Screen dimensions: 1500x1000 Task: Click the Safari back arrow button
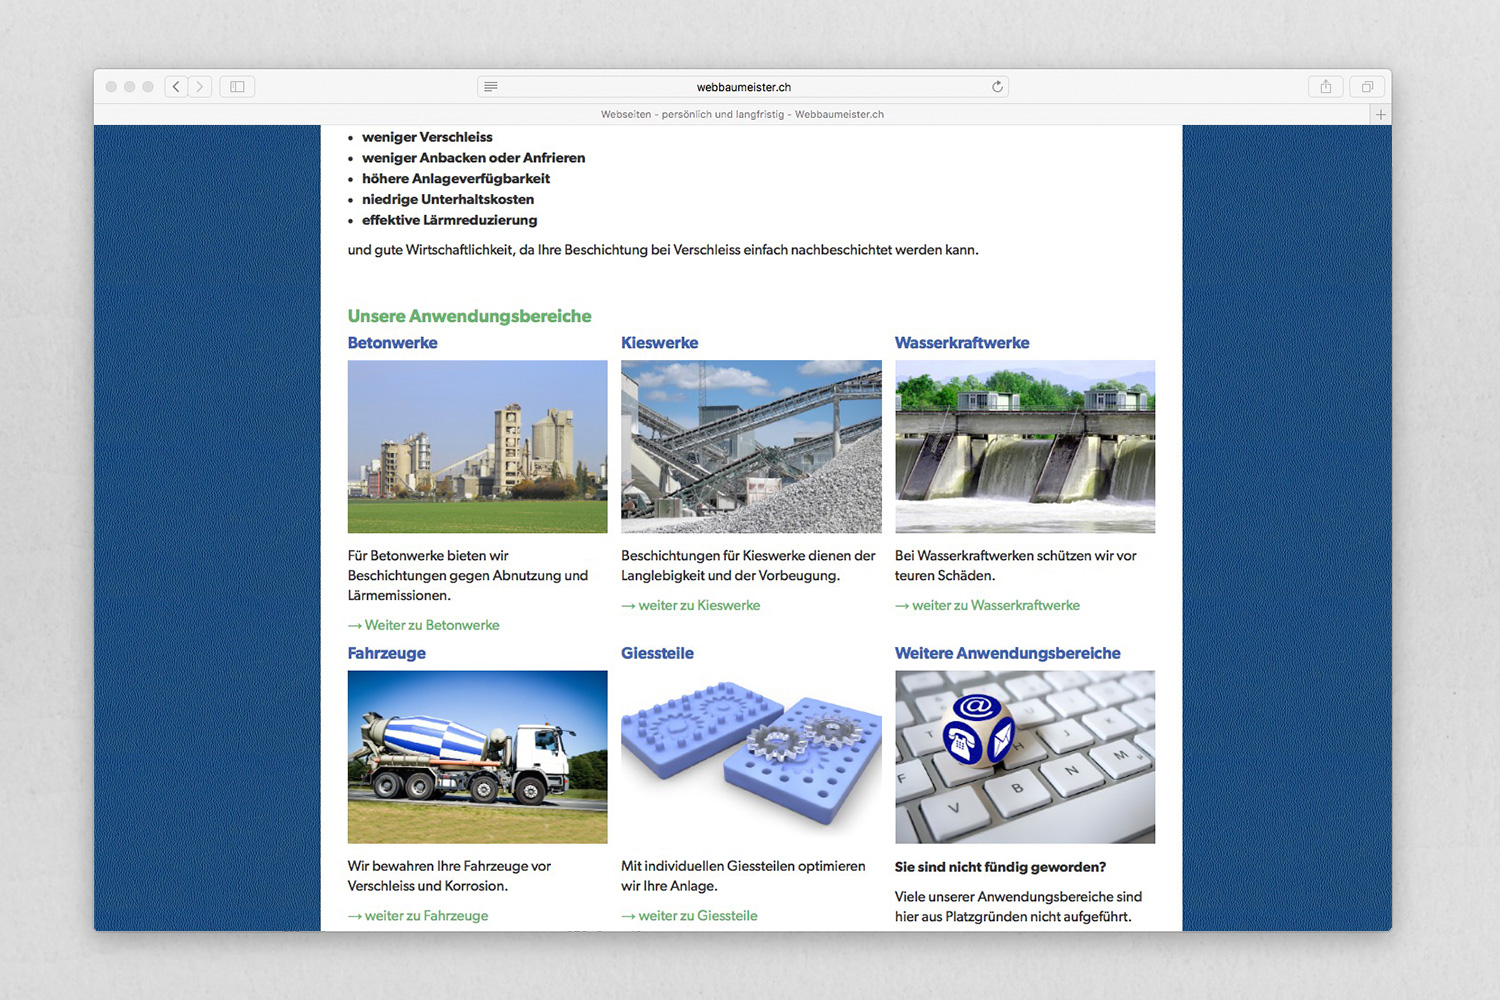(x=176, y=87)
